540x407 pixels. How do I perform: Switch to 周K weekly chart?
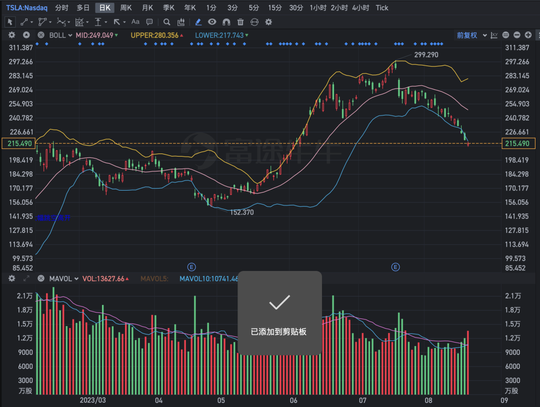point(126,8)
